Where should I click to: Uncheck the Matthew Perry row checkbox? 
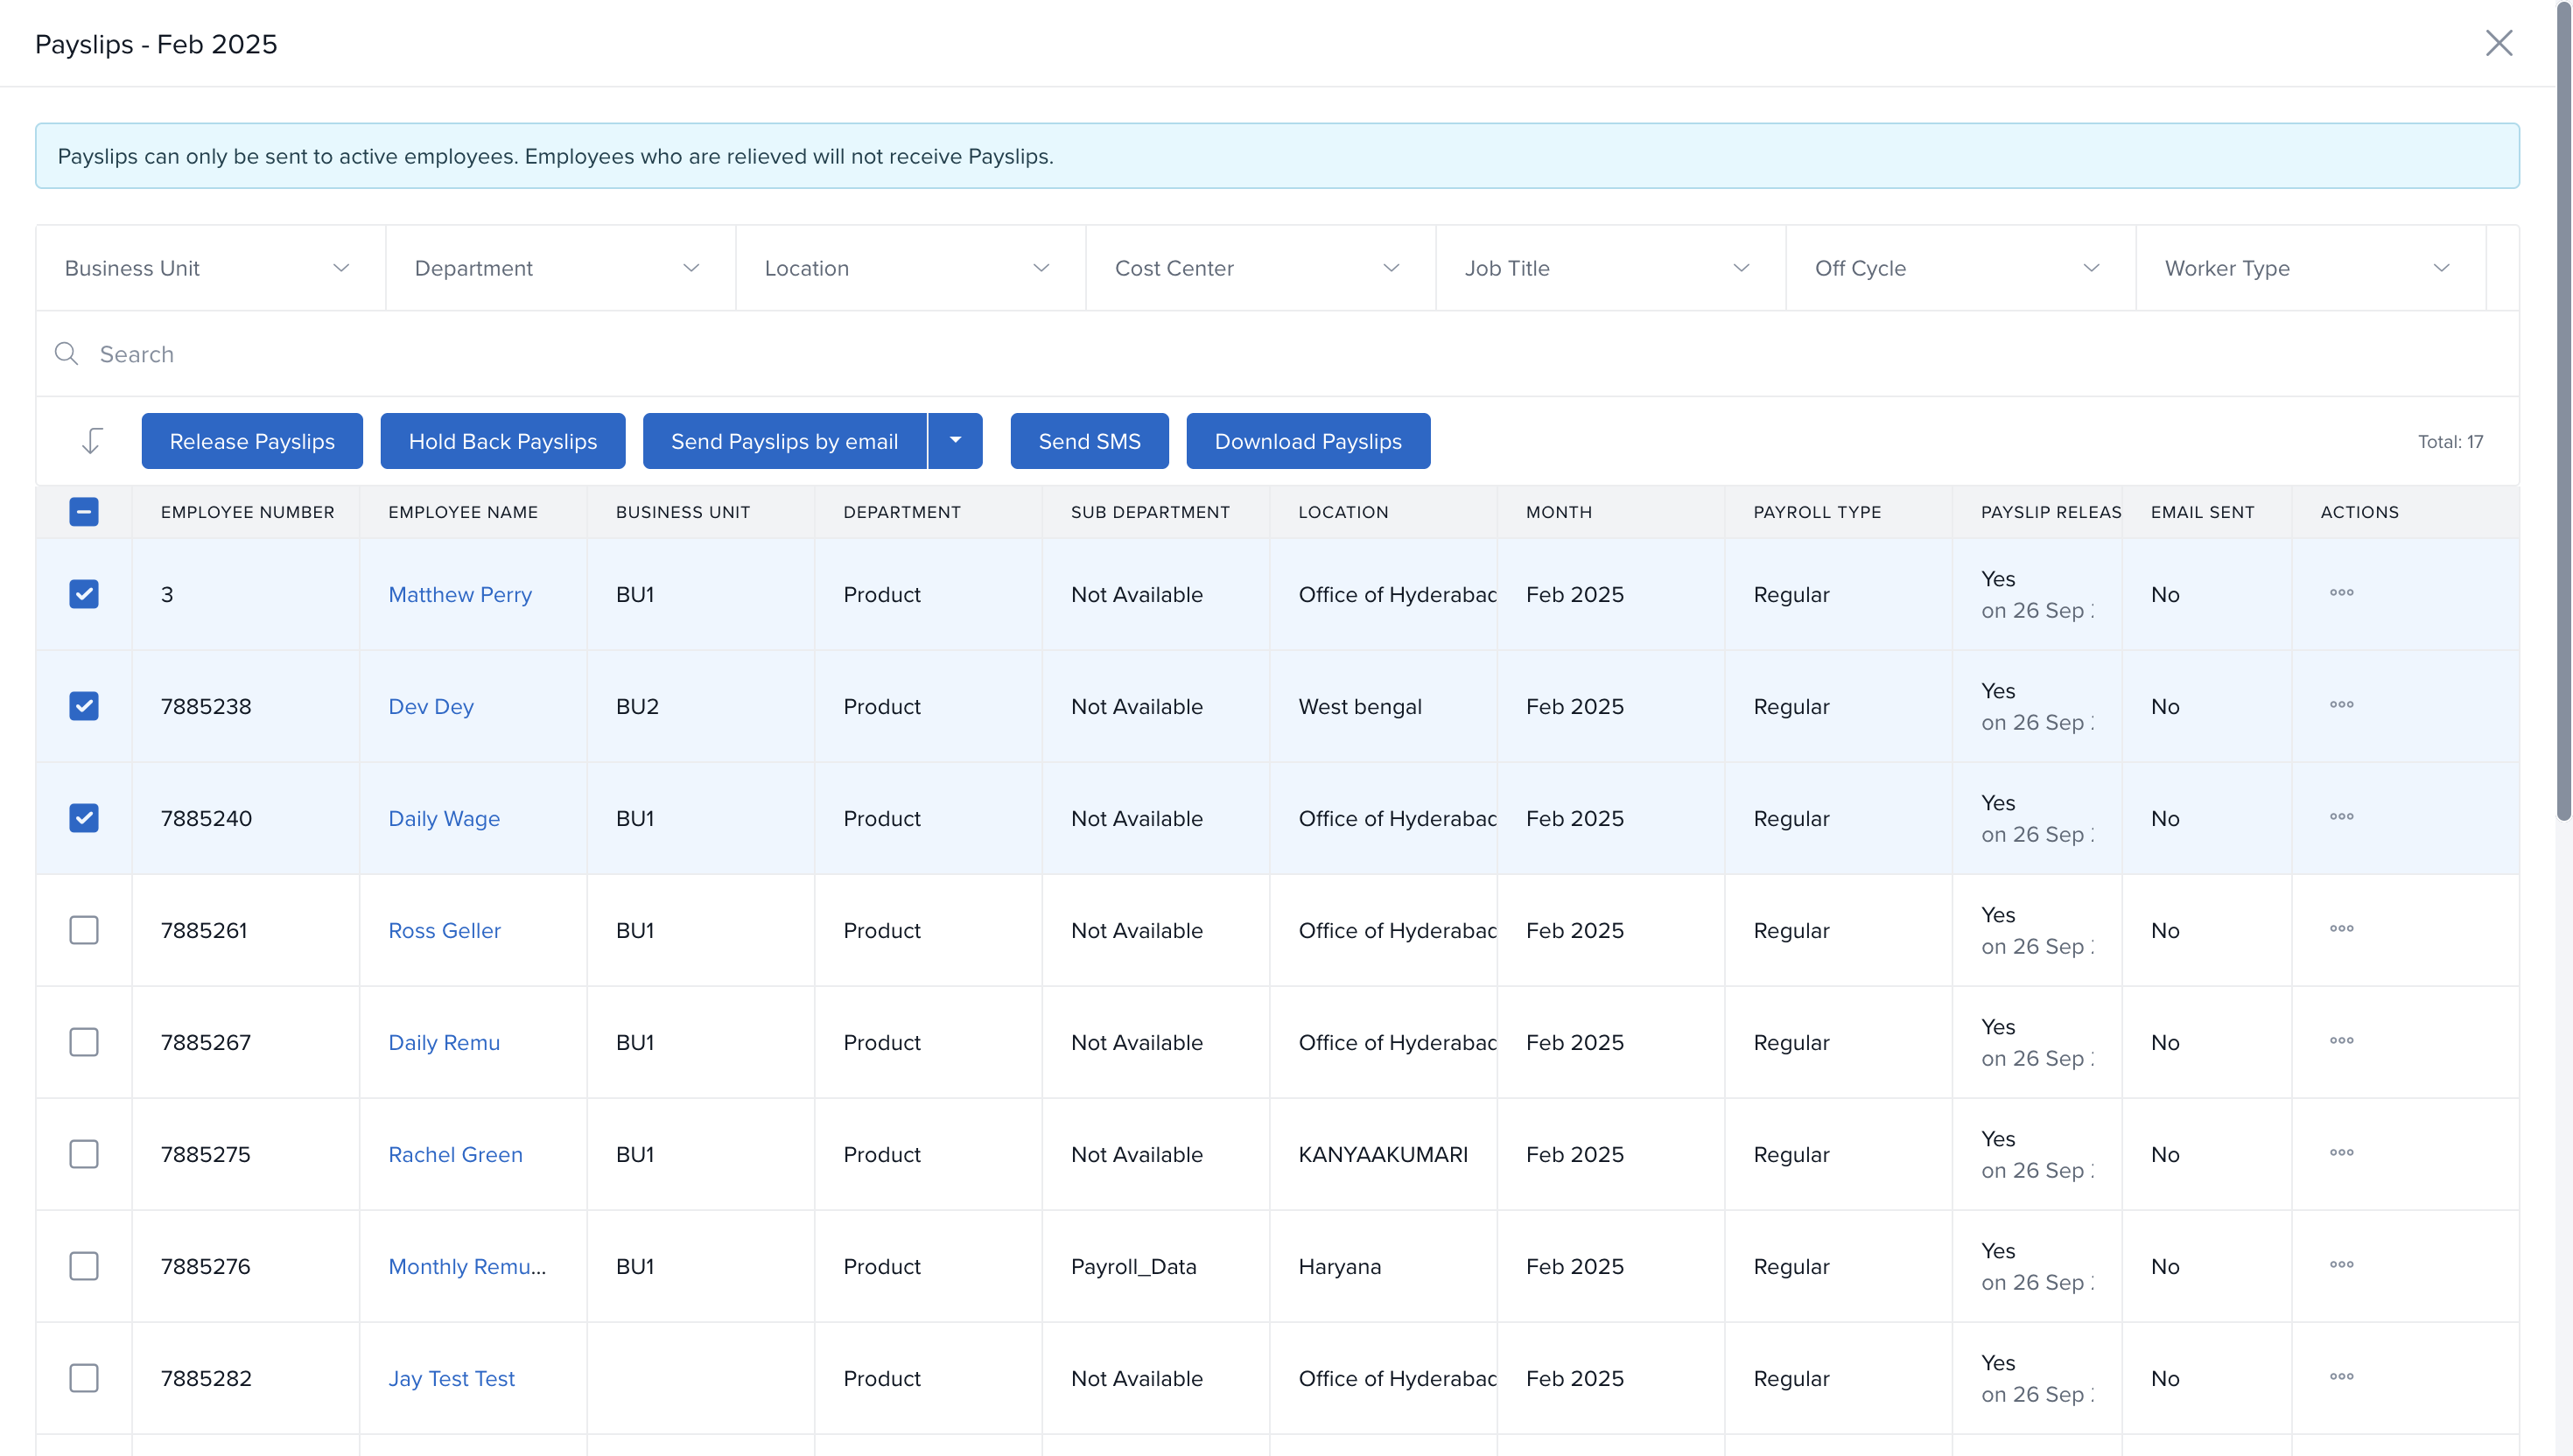pyautogui.click(x=84, y=594)
